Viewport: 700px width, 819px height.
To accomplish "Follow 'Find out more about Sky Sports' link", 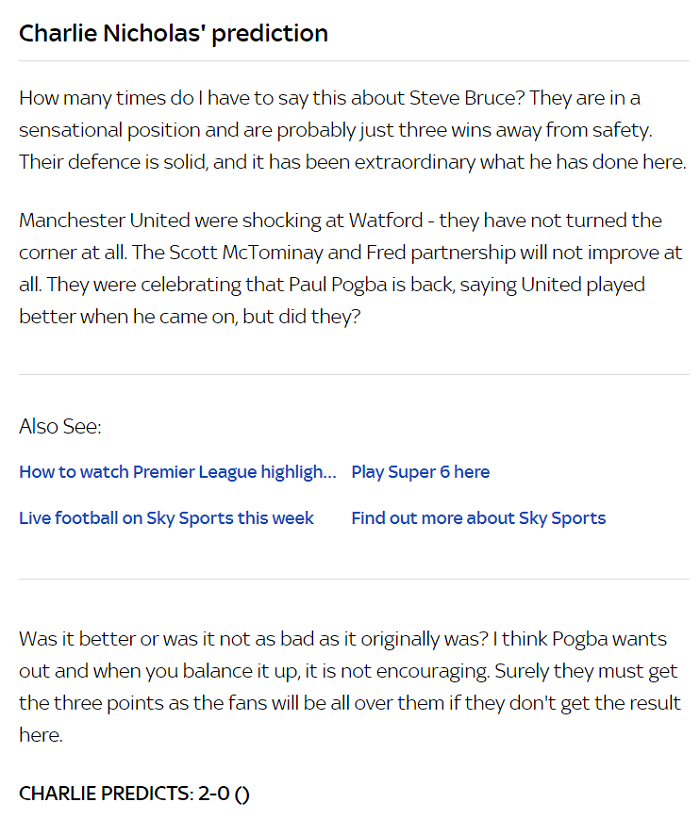I will click(478, 518).
